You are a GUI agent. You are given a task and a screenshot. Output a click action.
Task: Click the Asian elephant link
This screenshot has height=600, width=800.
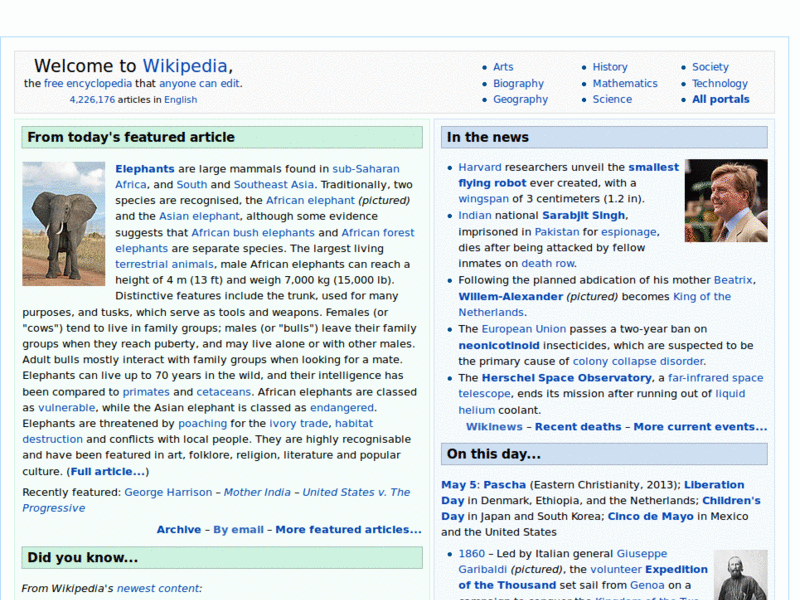click(x=199, y=216)
